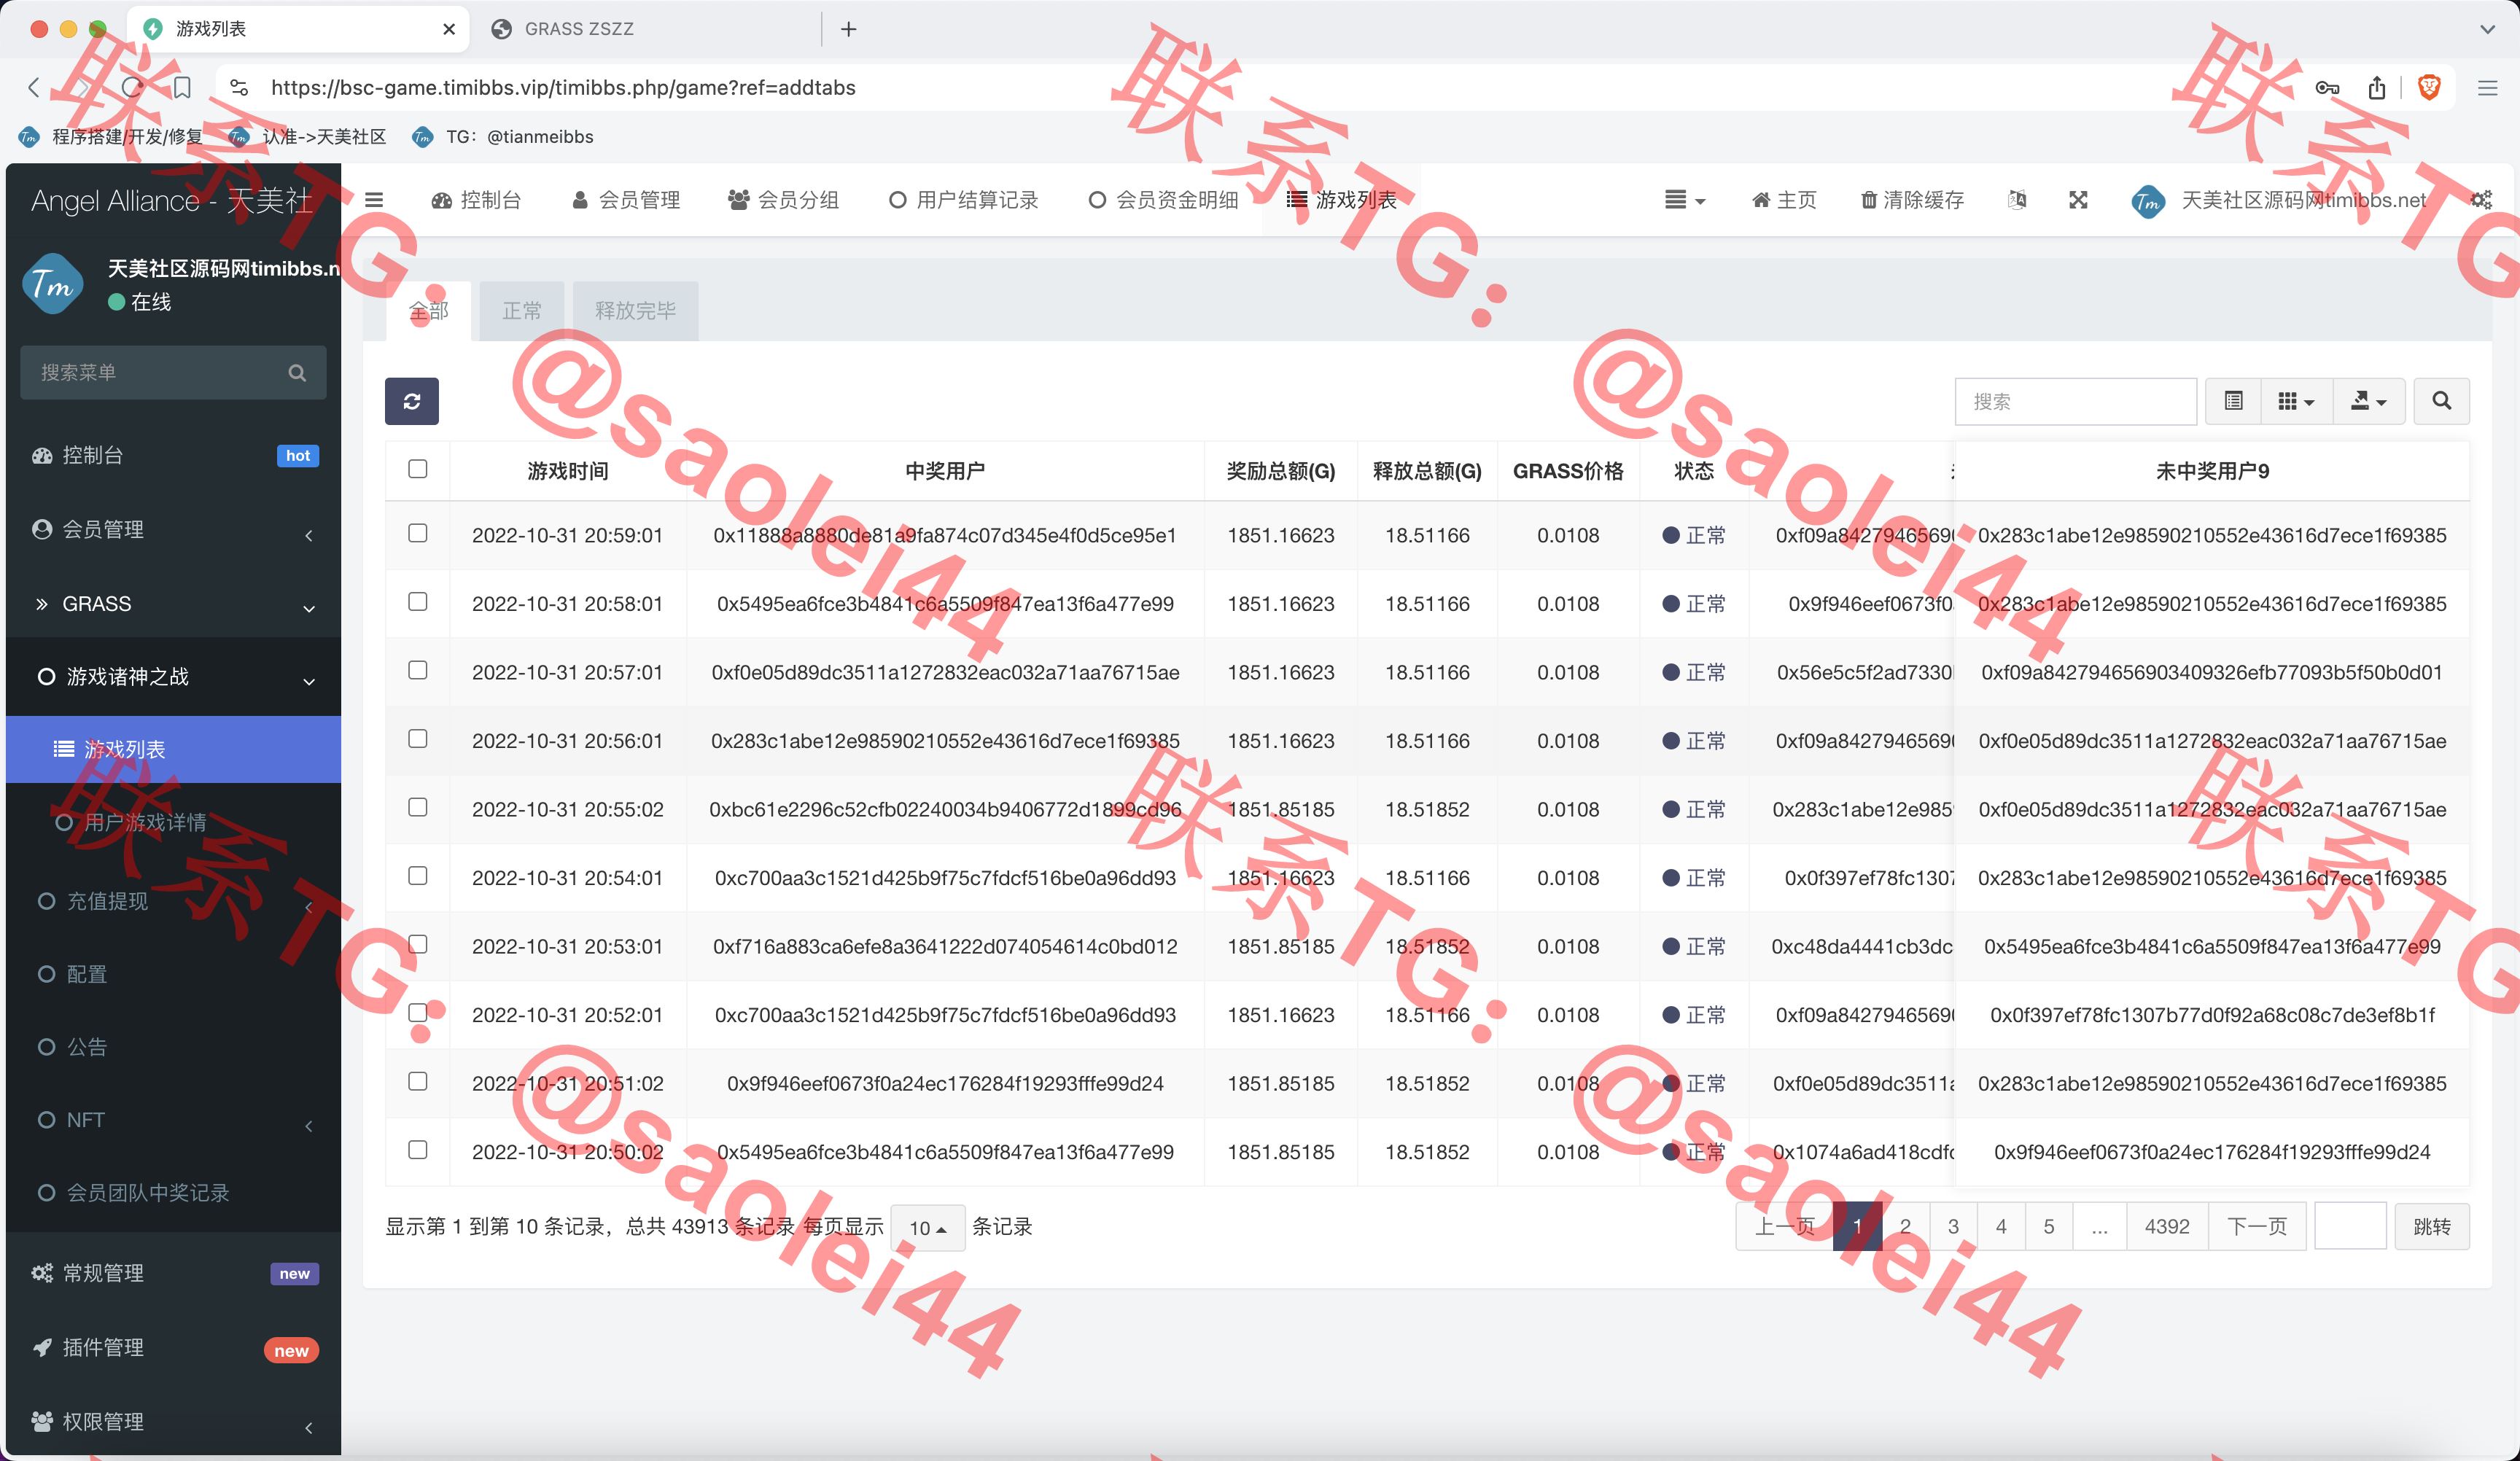The width and height of the screenshot is (2520, 1461).
Task: Expand 权限管理 sidebar submenu
Action: [173, 1421]
